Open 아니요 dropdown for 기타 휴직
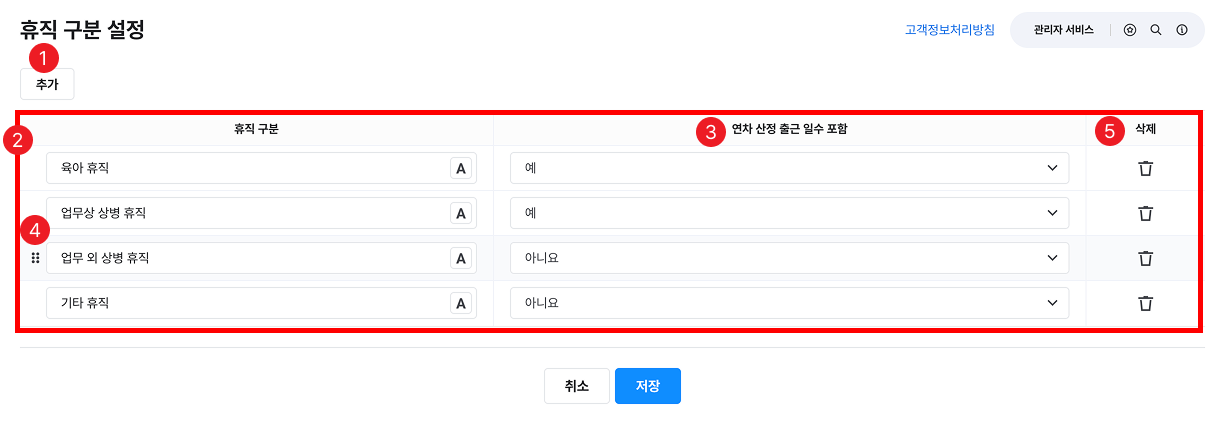This screenshot has height=430, width=1230. click(x=789, y=303)
